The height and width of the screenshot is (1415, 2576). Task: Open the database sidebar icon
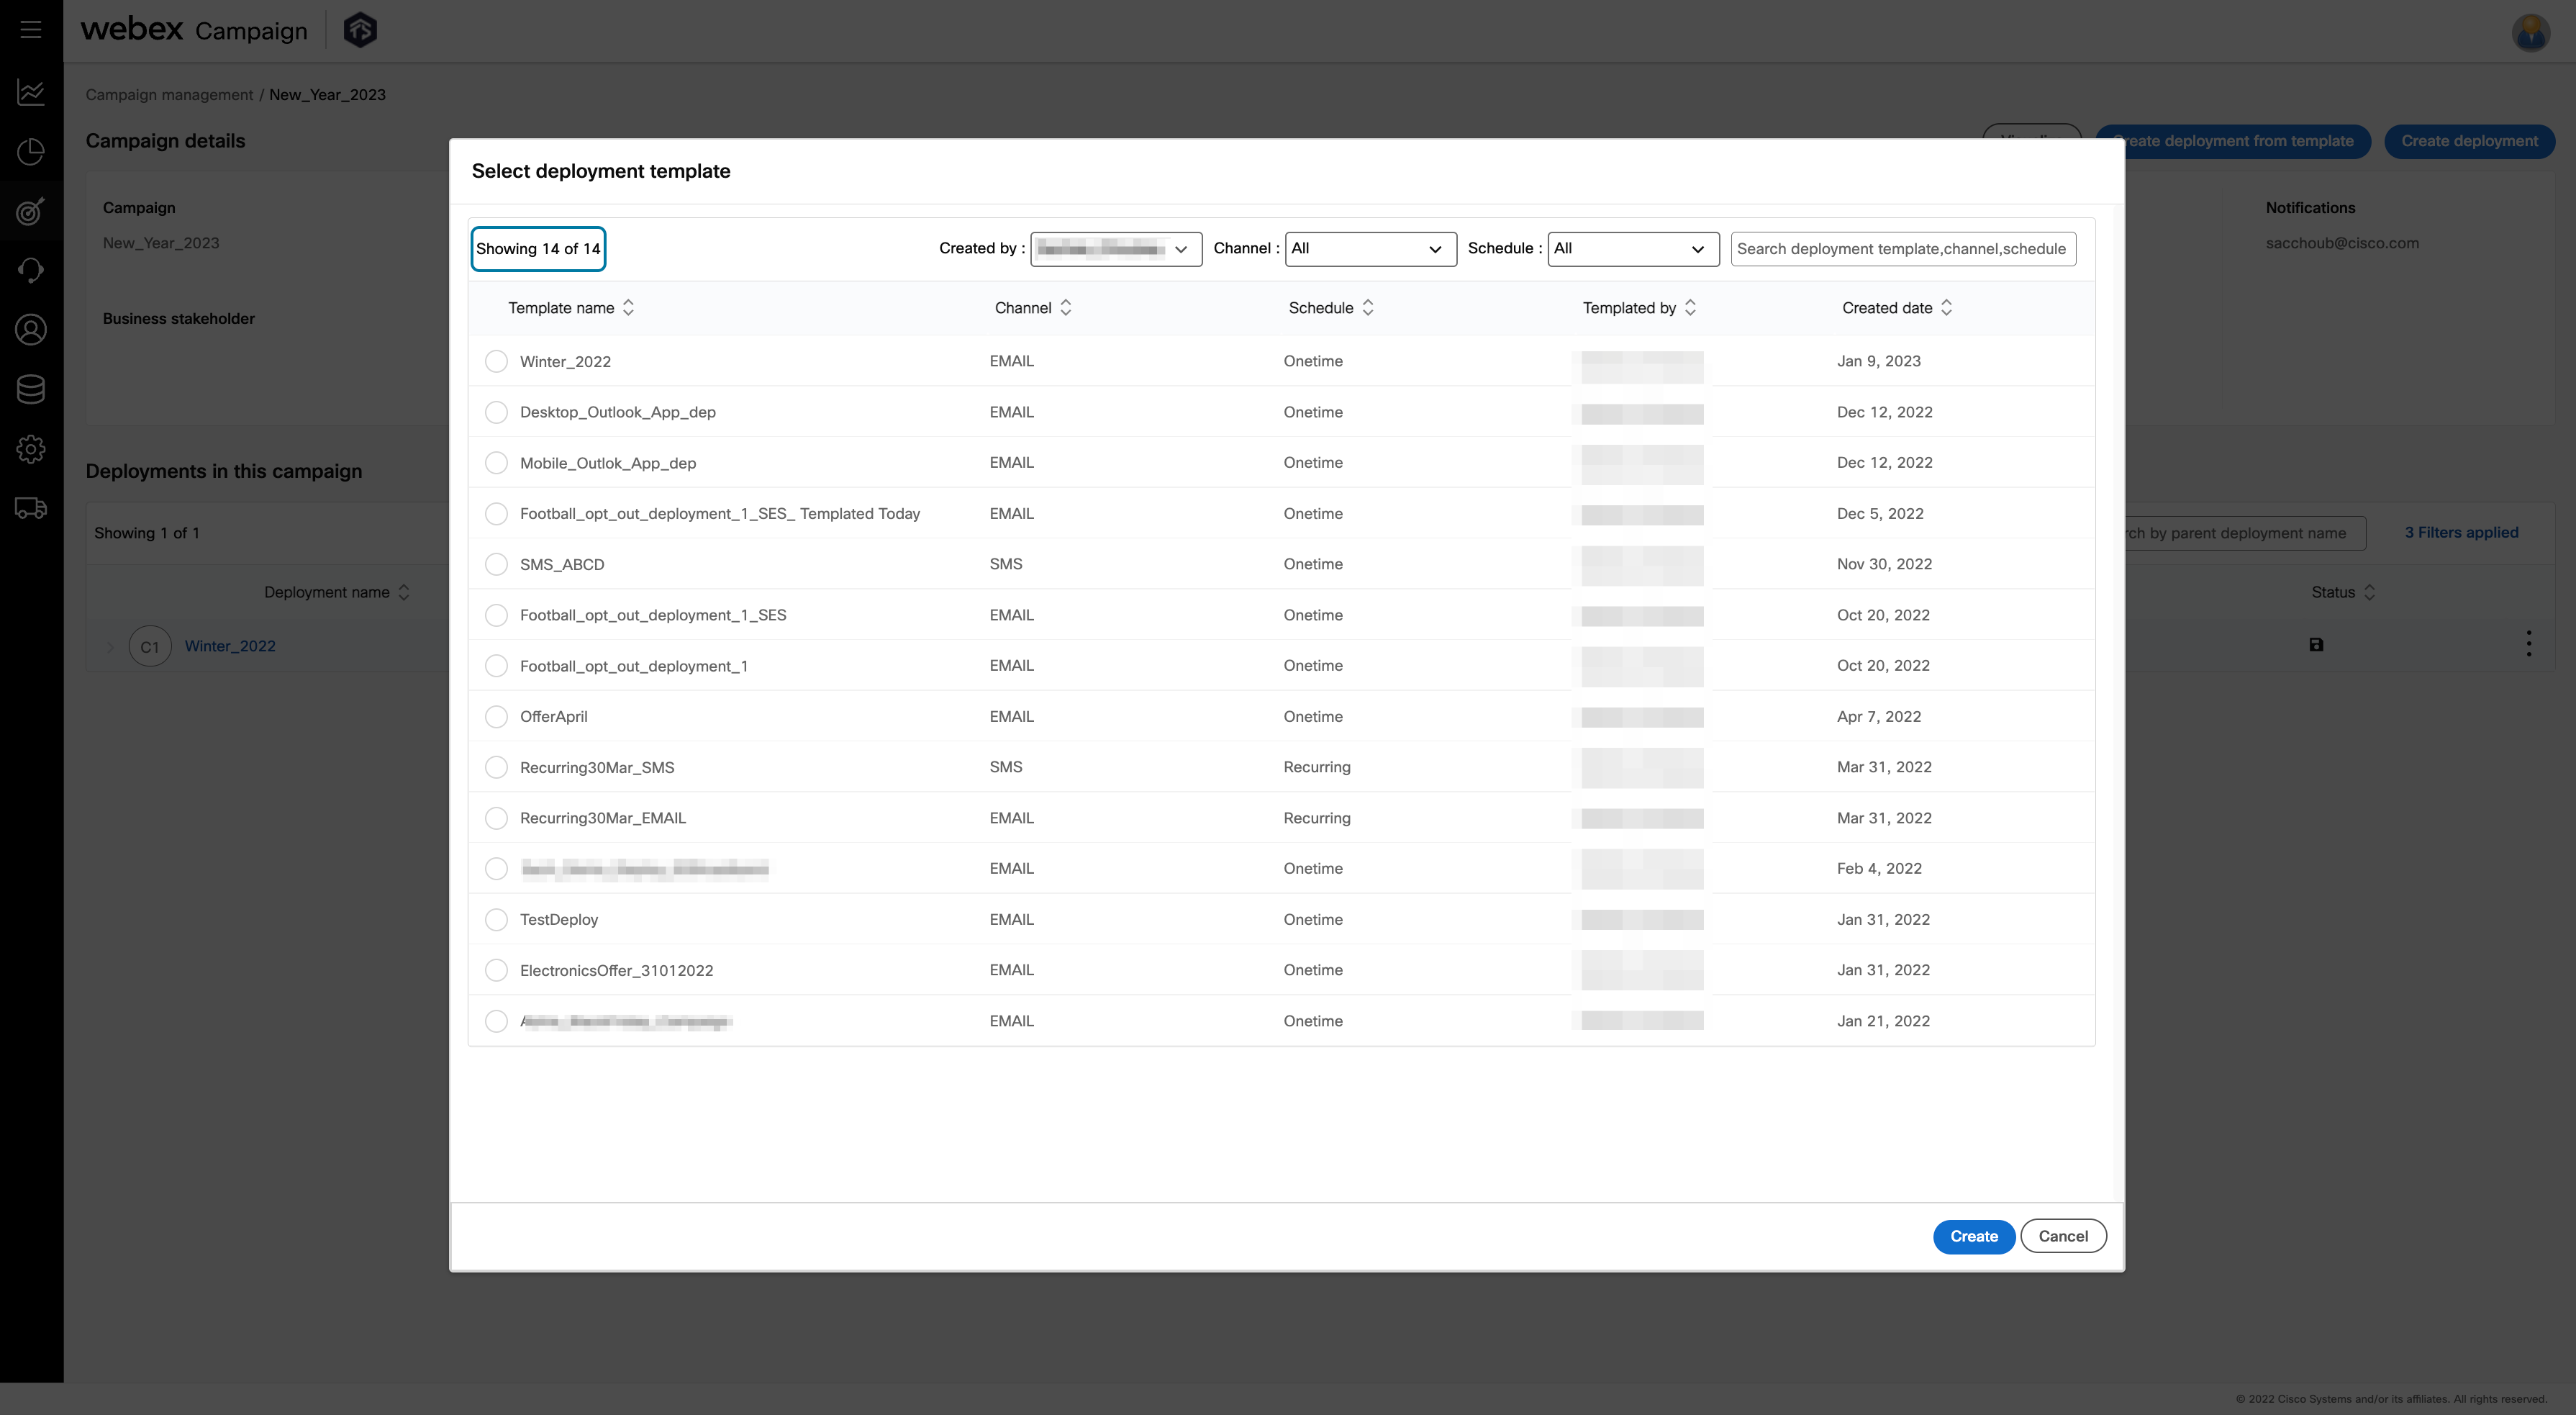(31, 389)
